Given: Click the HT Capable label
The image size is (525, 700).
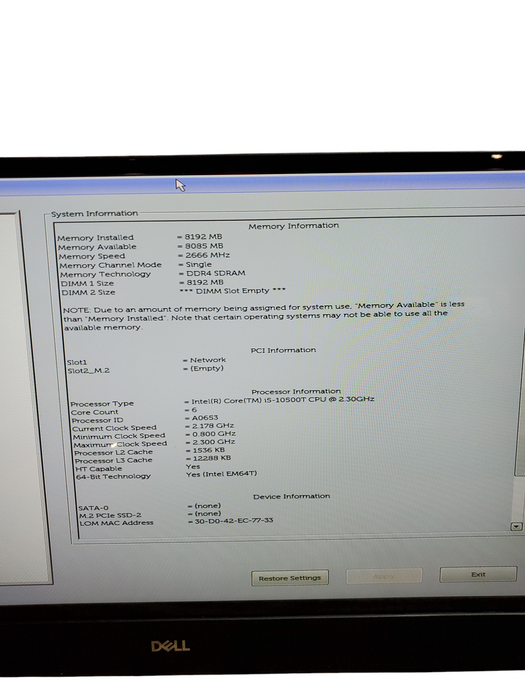Looking at the screenshot, I should (x=99, y=469).
